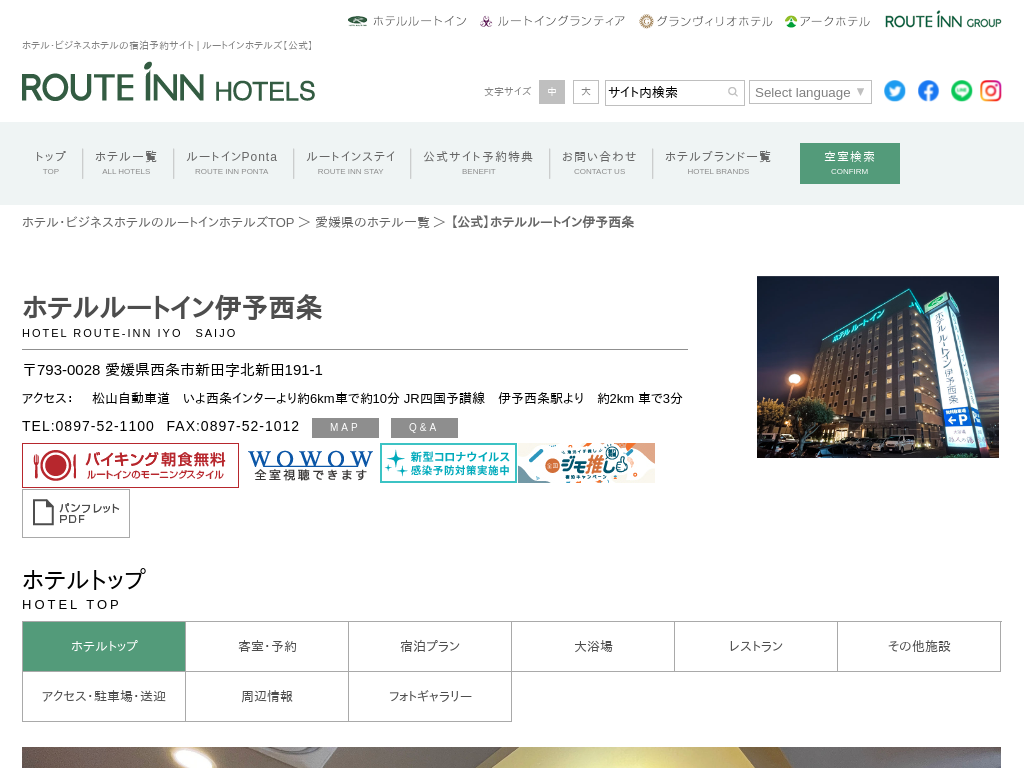
Task: Open ホテルルートイン brand link
Action: 408,21
